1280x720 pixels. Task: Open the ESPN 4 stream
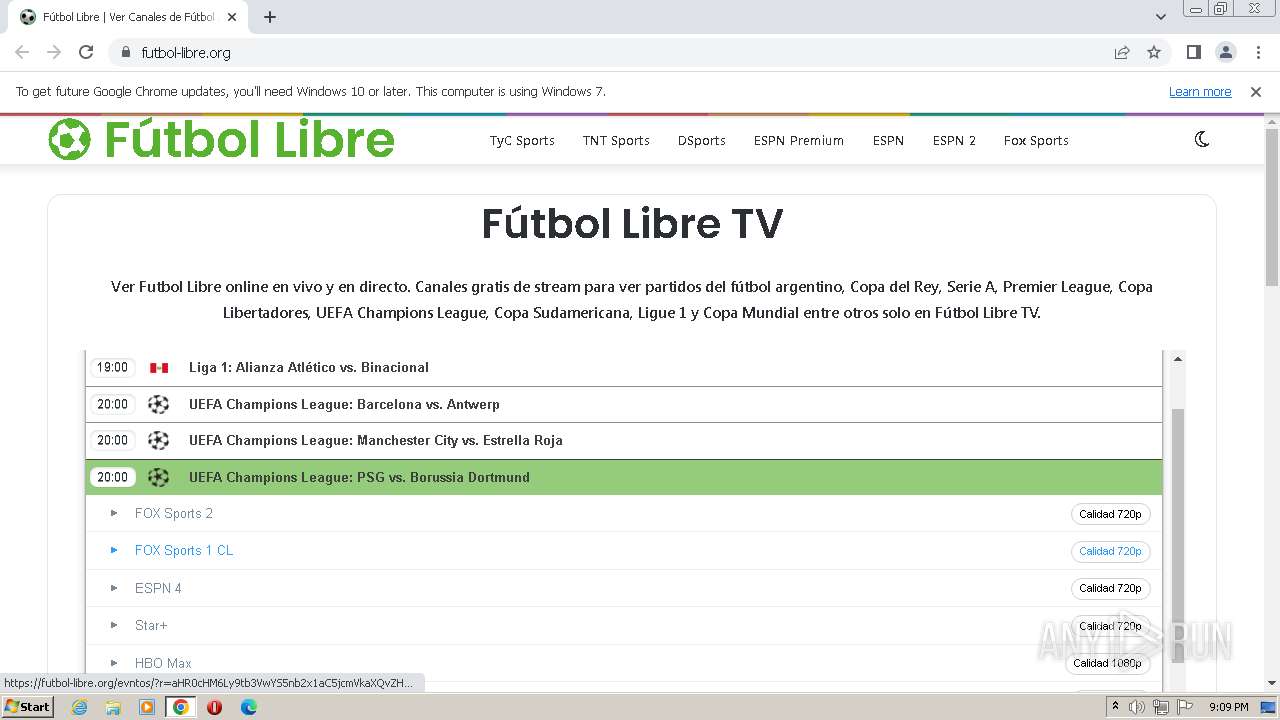click(x=158, y=588)
